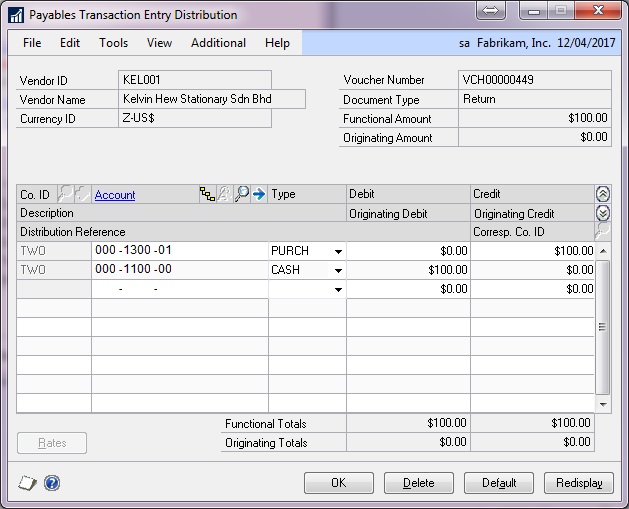629x509 pixels.
Task: Click the Rates button
Action: click(x=52, y=443)
